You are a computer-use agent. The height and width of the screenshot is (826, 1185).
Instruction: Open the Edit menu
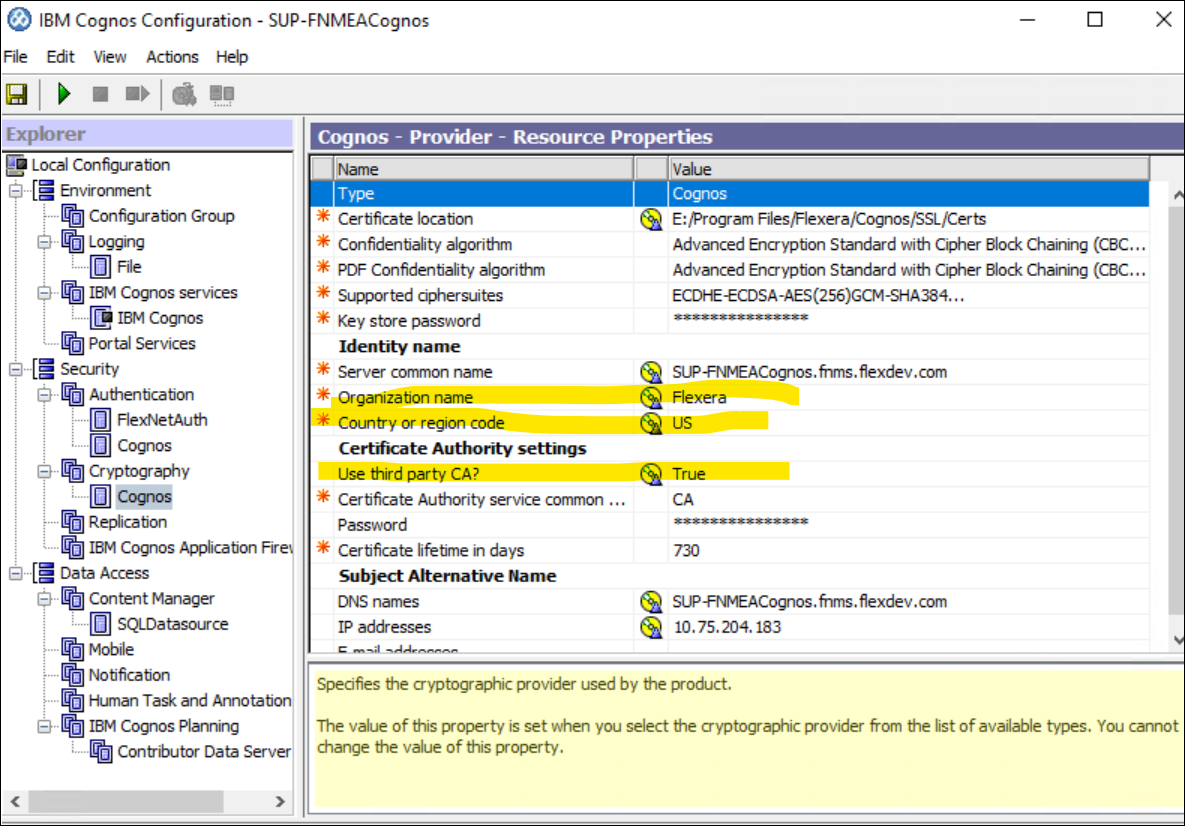(x=60, y=57)
